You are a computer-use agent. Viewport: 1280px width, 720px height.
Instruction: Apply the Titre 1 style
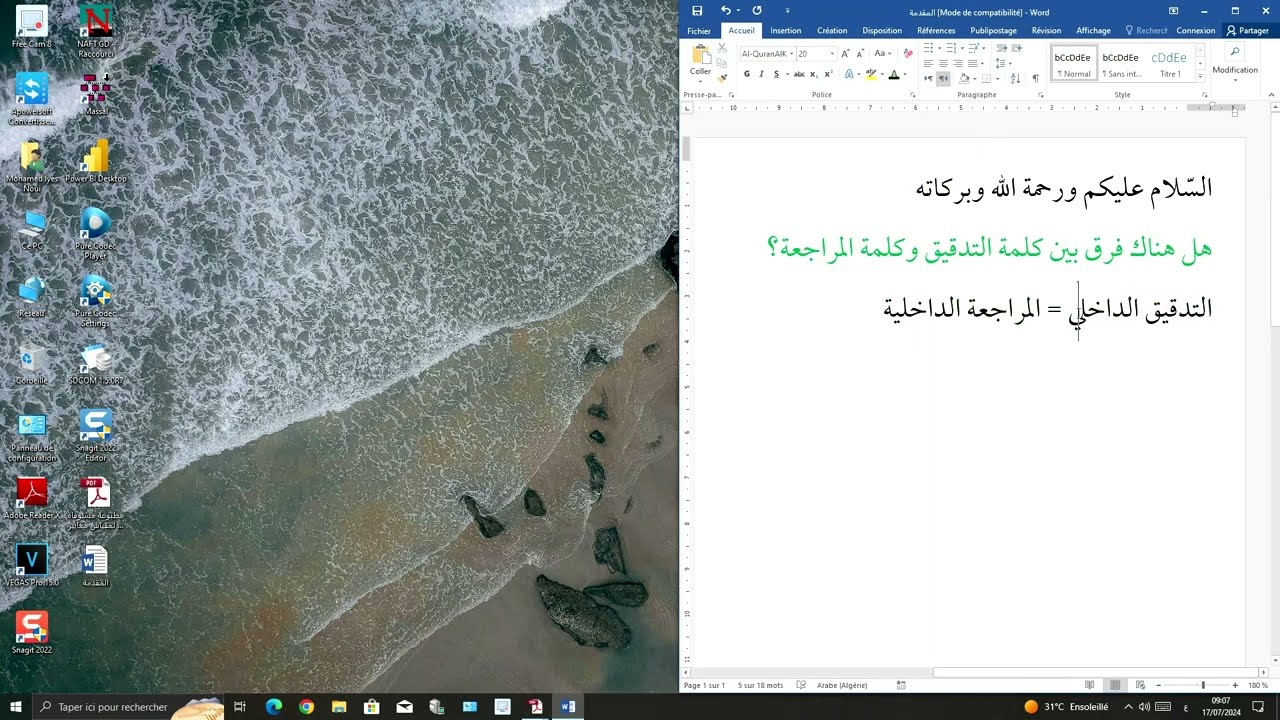pyautogui.click(x=1169, y=63)
